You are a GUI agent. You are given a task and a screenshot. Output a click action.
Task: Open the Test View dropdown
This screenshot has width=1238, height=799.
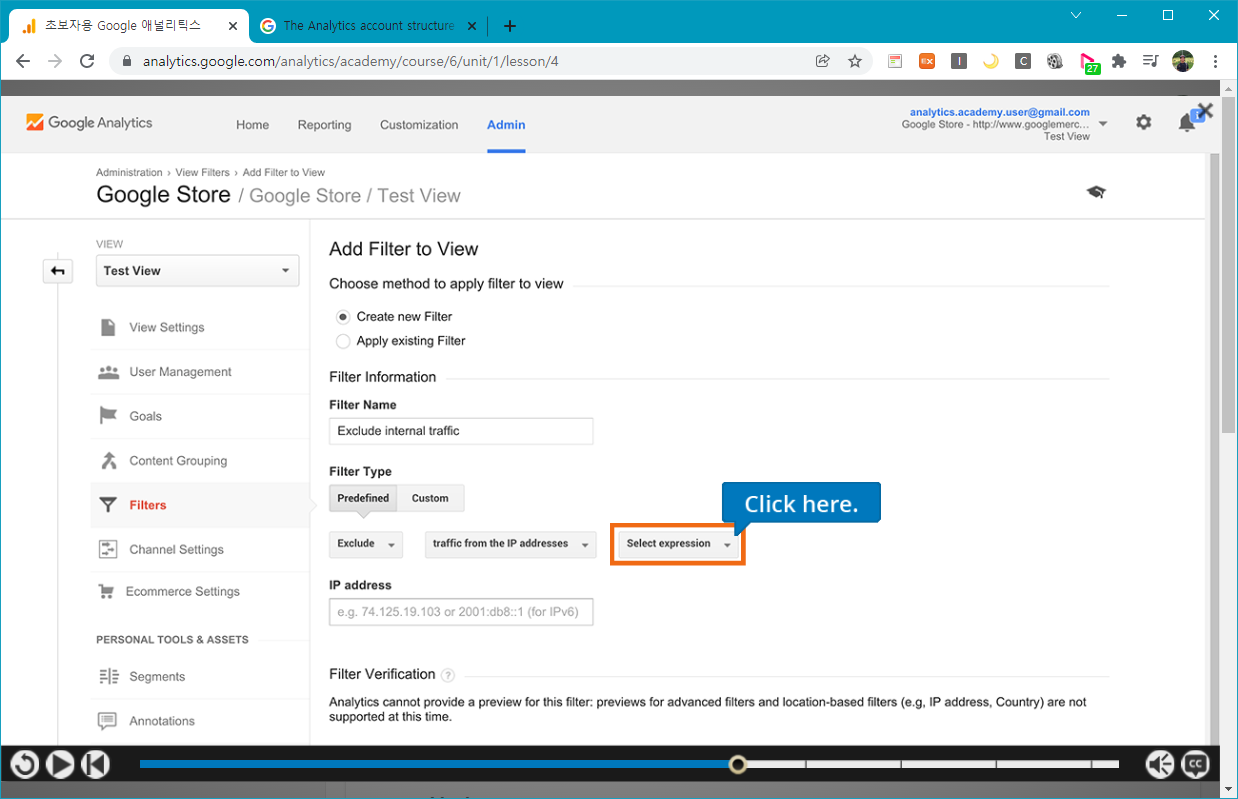click(197, 271)
